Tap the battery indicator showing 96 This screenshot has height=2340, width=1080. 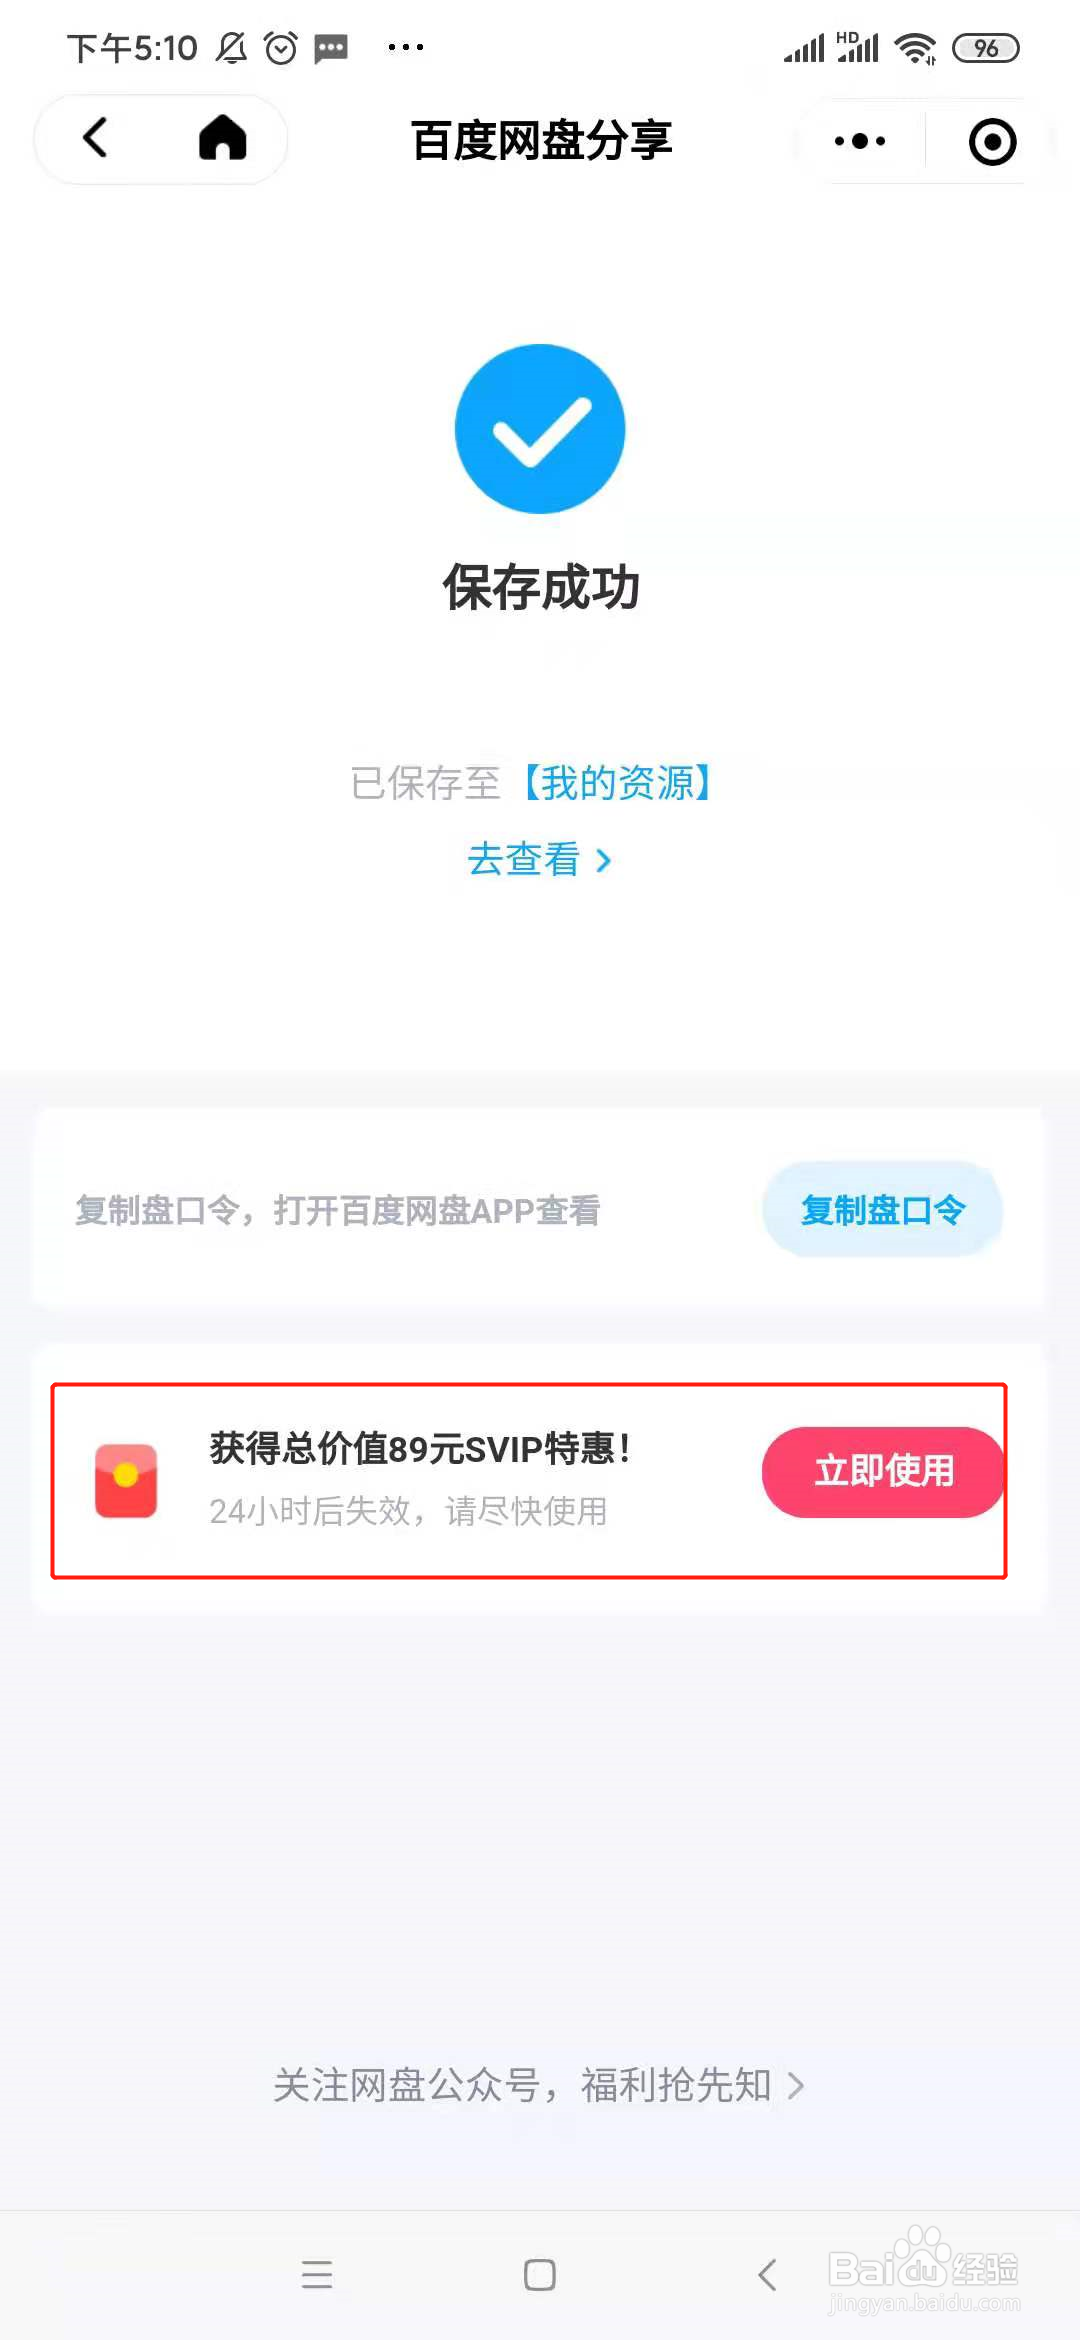(985, 47)
